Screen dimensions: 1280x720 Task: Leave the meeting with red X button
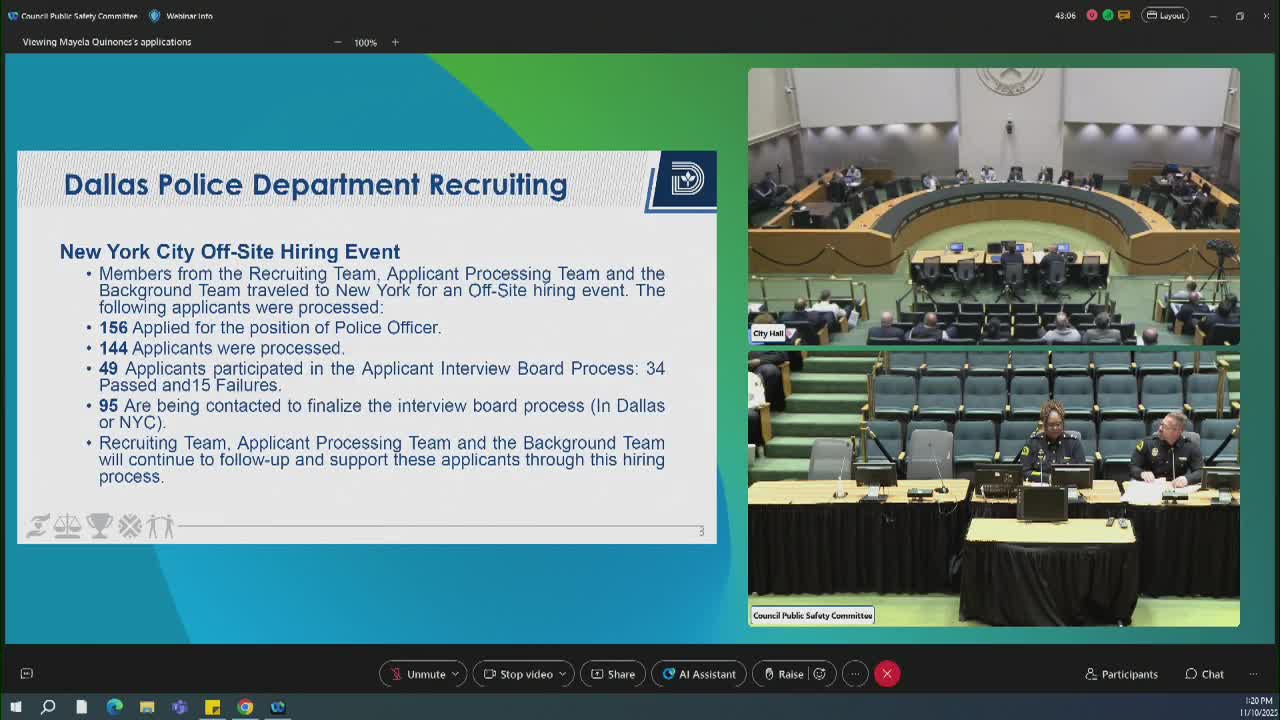point(887,674)
